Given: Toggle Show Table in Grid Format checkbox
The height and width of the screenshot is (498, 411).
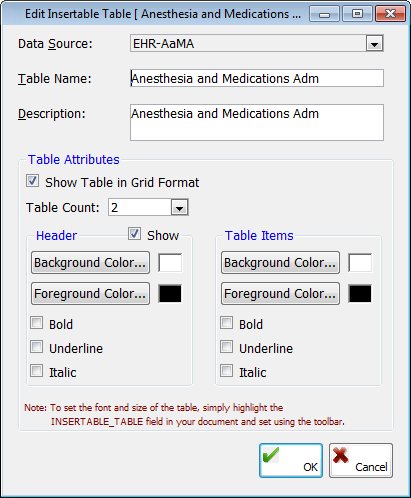Looking at the screenshot, I should 33,181.
